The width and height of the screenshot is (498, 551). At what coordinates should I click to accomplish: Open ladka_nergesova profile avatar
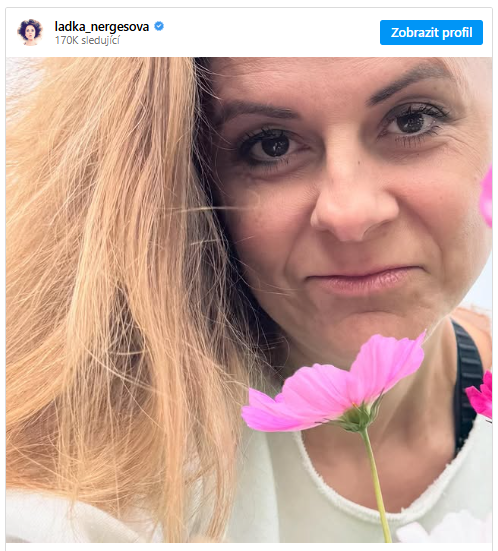pyautogui.click(x=30, y=32)
